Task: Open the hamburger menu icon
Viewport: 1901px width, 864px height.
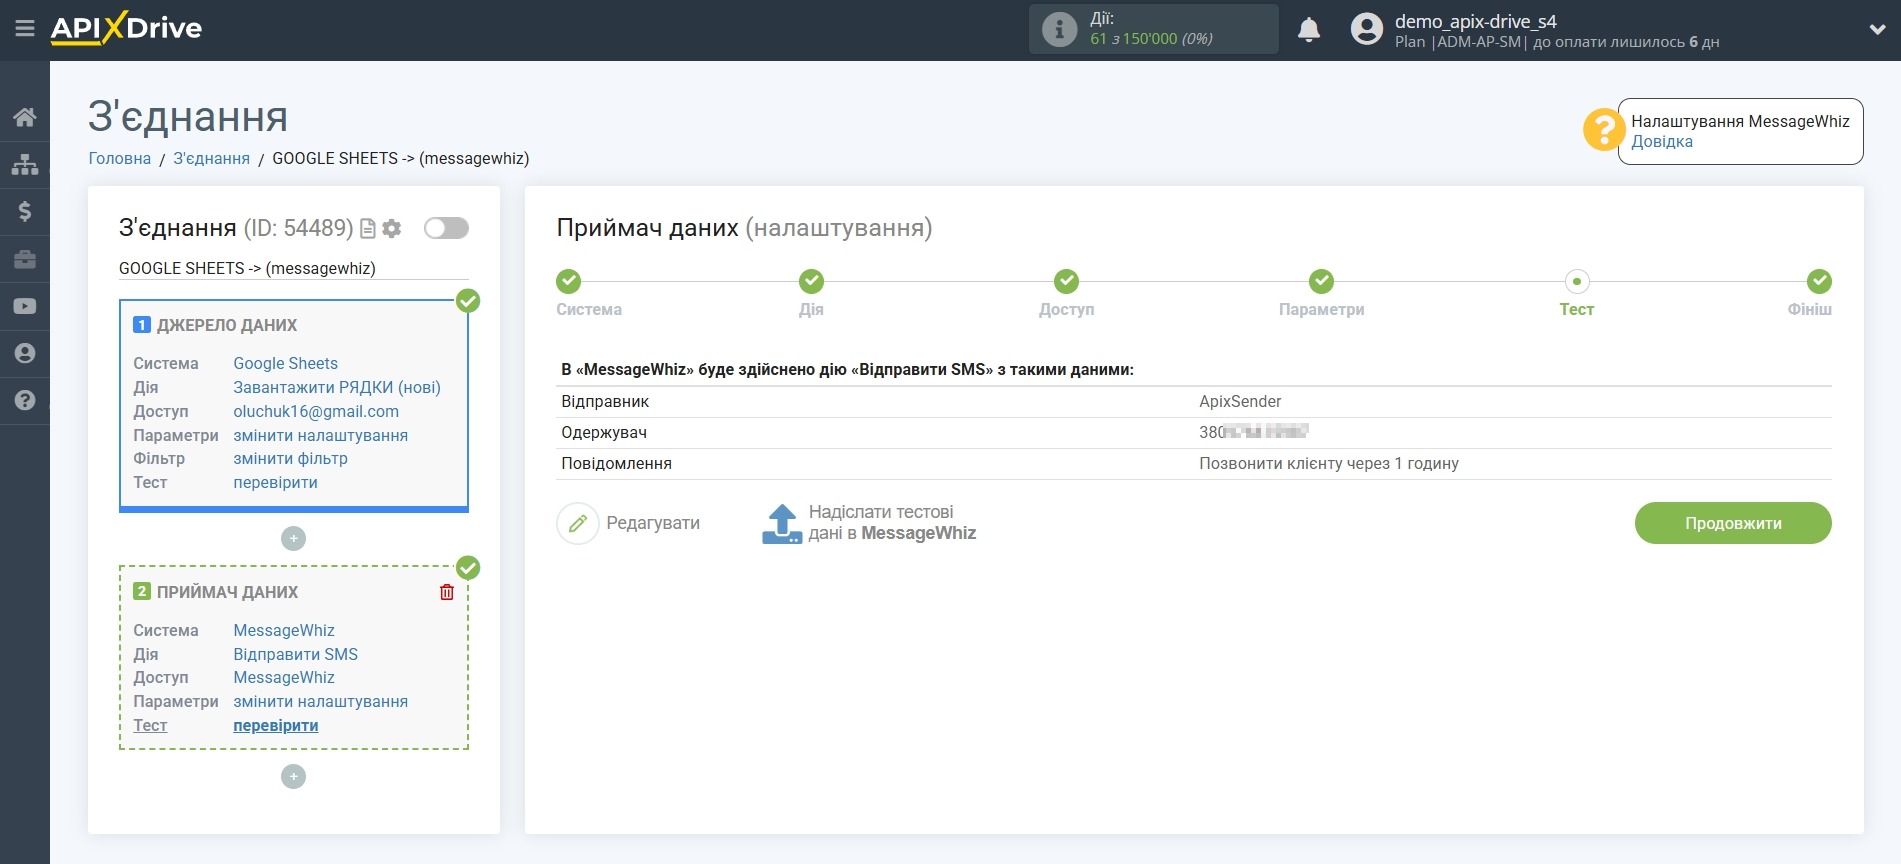Action: [25, 29]
